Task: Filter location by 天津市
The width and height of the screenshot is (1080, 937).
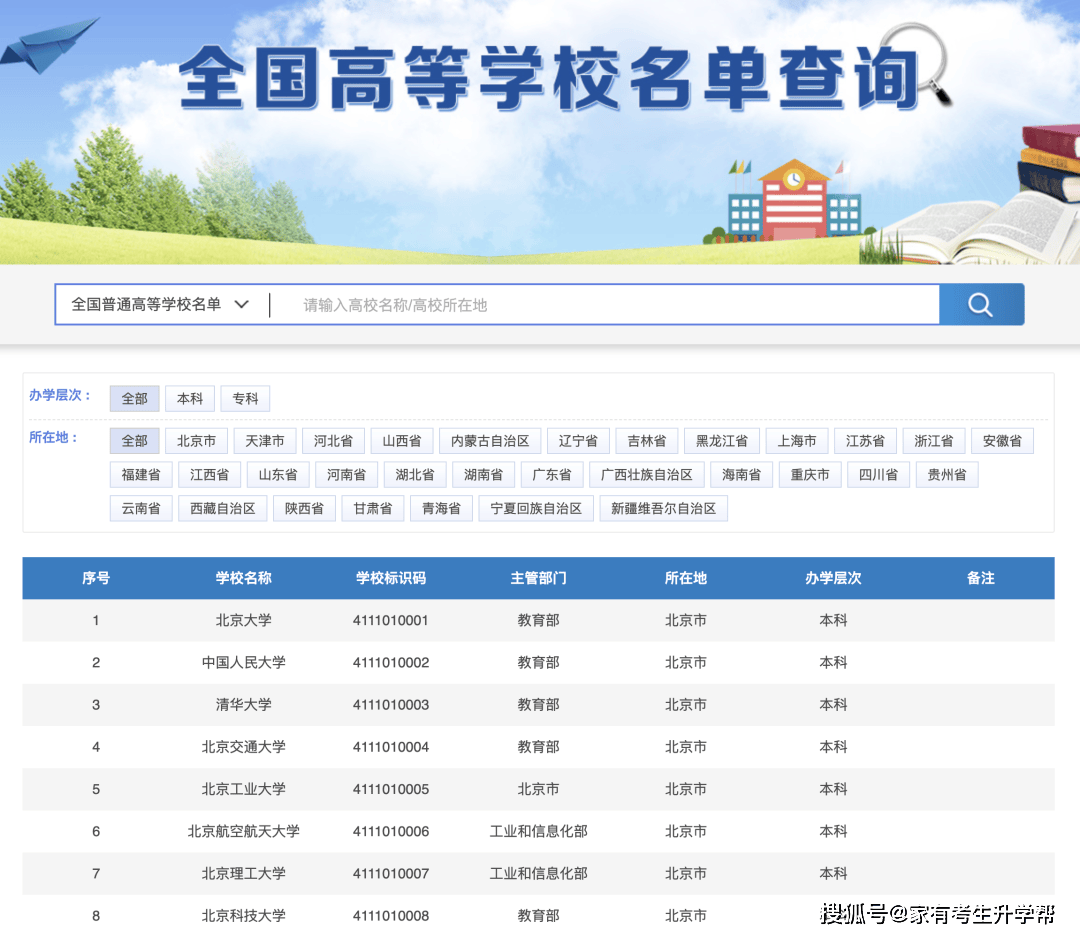Action: tap(264, 441)
